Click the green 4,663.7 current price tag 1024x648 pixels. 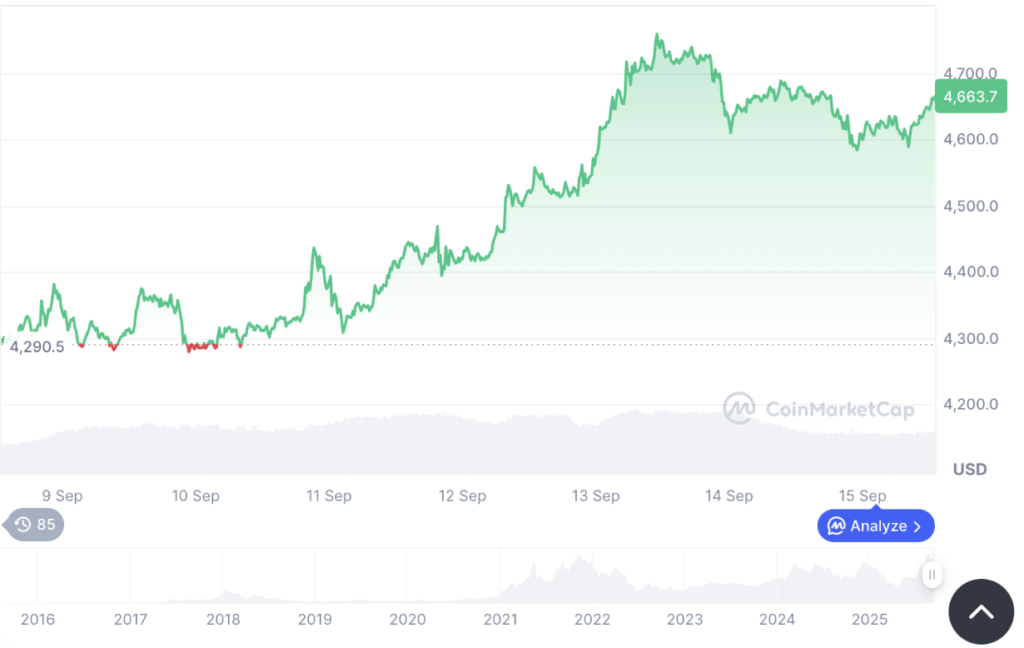point(970,97)
